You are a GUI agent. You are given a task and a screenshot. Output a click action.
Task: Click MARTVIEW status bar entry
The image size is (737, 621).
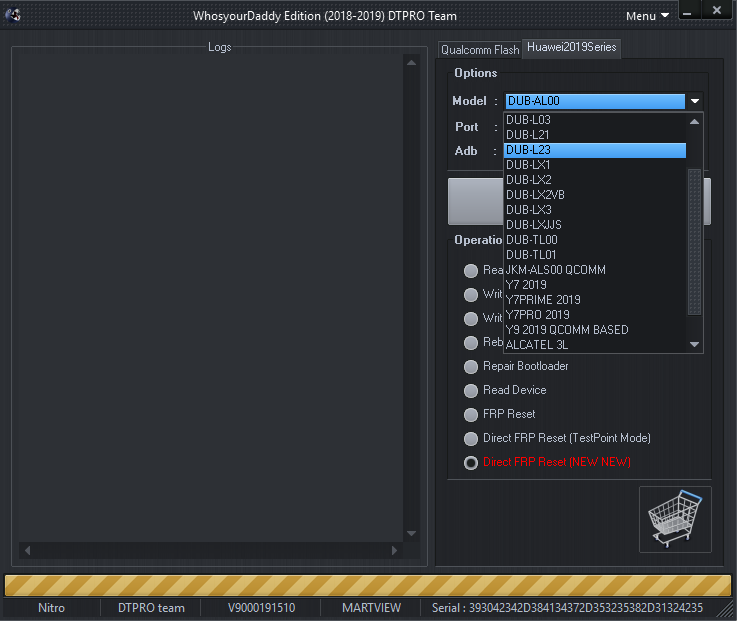(371, 608)
